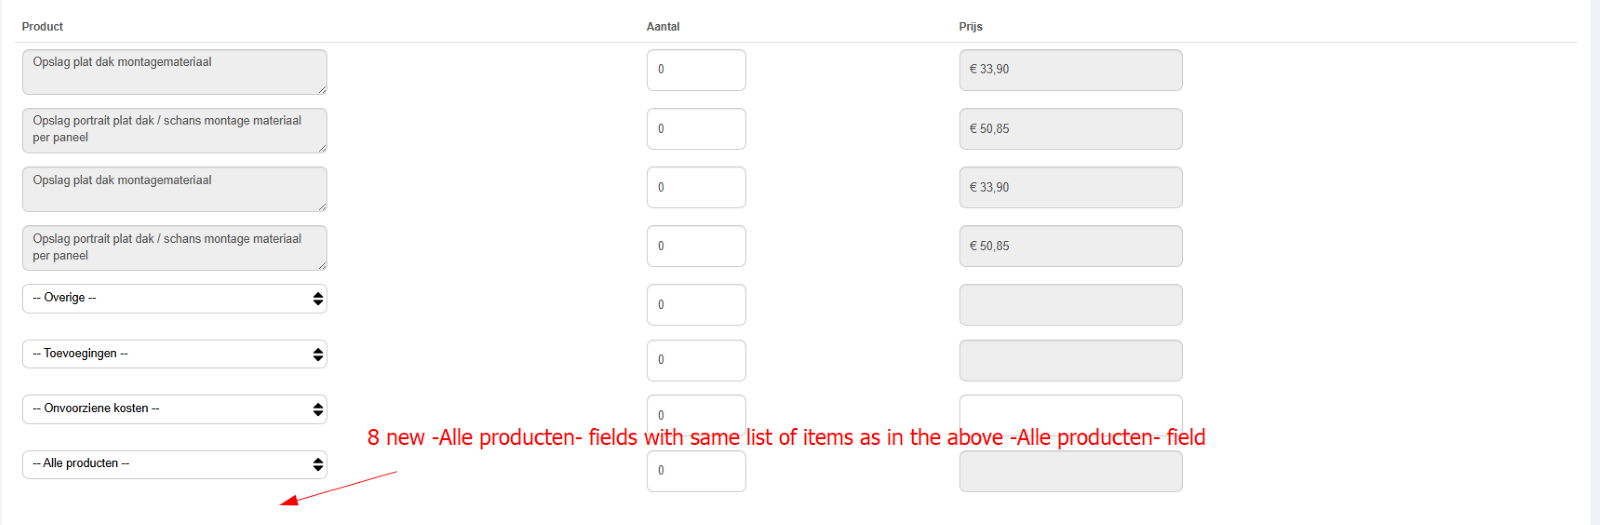Focus the Overige row quantity field

tap(696, 305)
